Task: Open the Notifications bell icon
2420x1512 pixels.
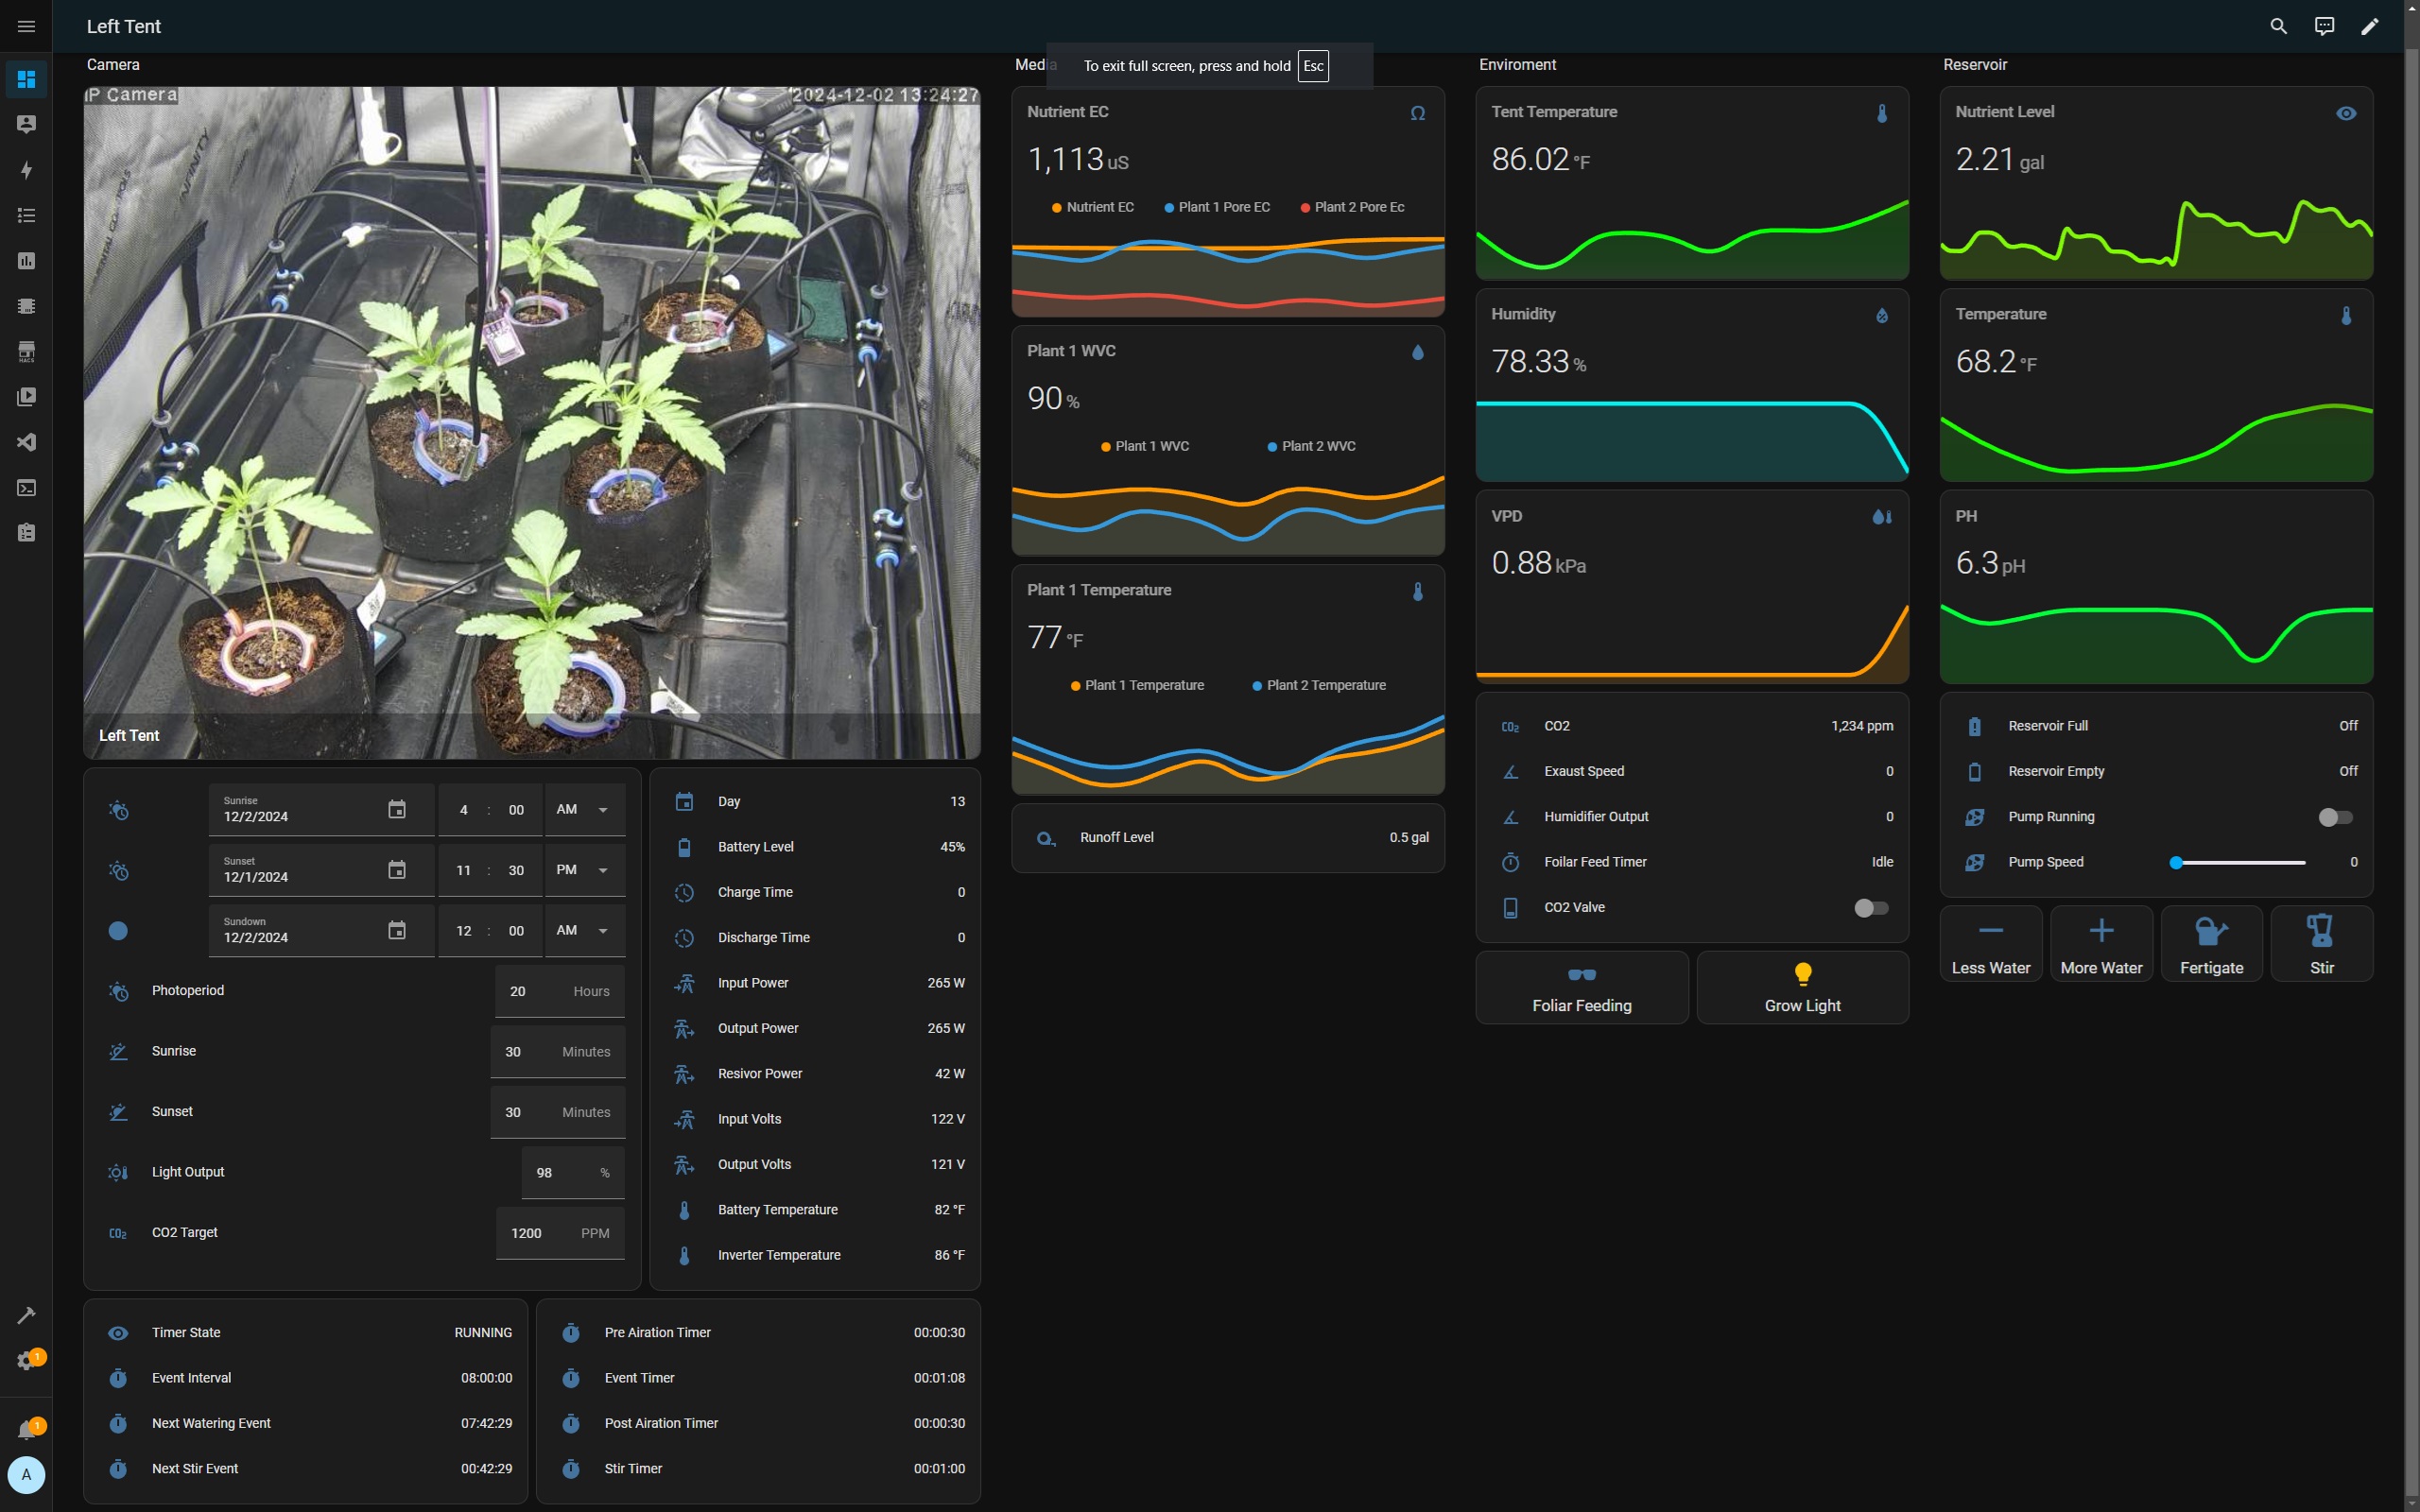Action: click(x=26, y=1430)
